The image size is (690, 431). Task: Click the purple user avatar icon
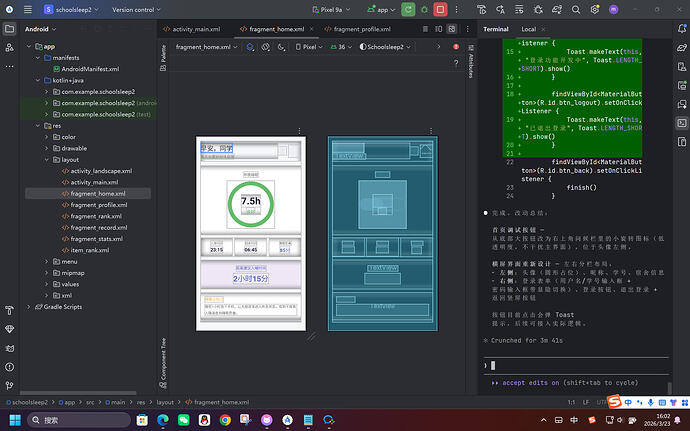pyautogui.click(x=613, y=9)
